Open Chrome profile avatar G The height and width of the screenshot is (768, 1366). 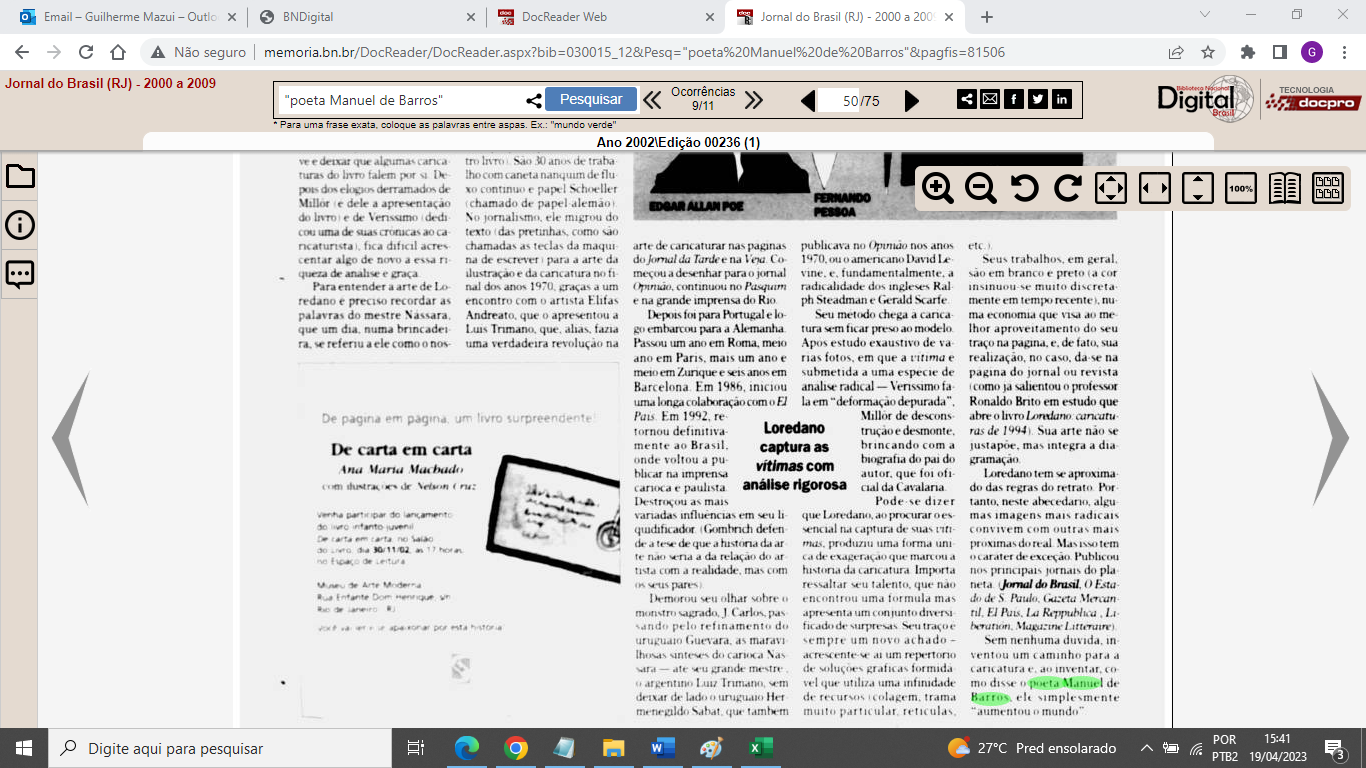click(1311, 52)
